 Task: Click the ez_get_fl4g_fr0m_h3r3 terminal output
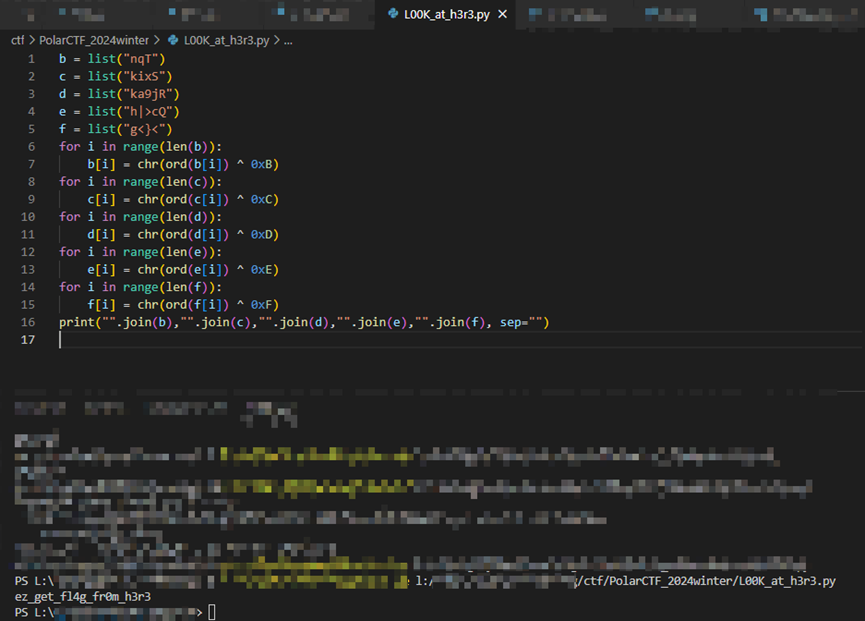(x=82, y=597)
